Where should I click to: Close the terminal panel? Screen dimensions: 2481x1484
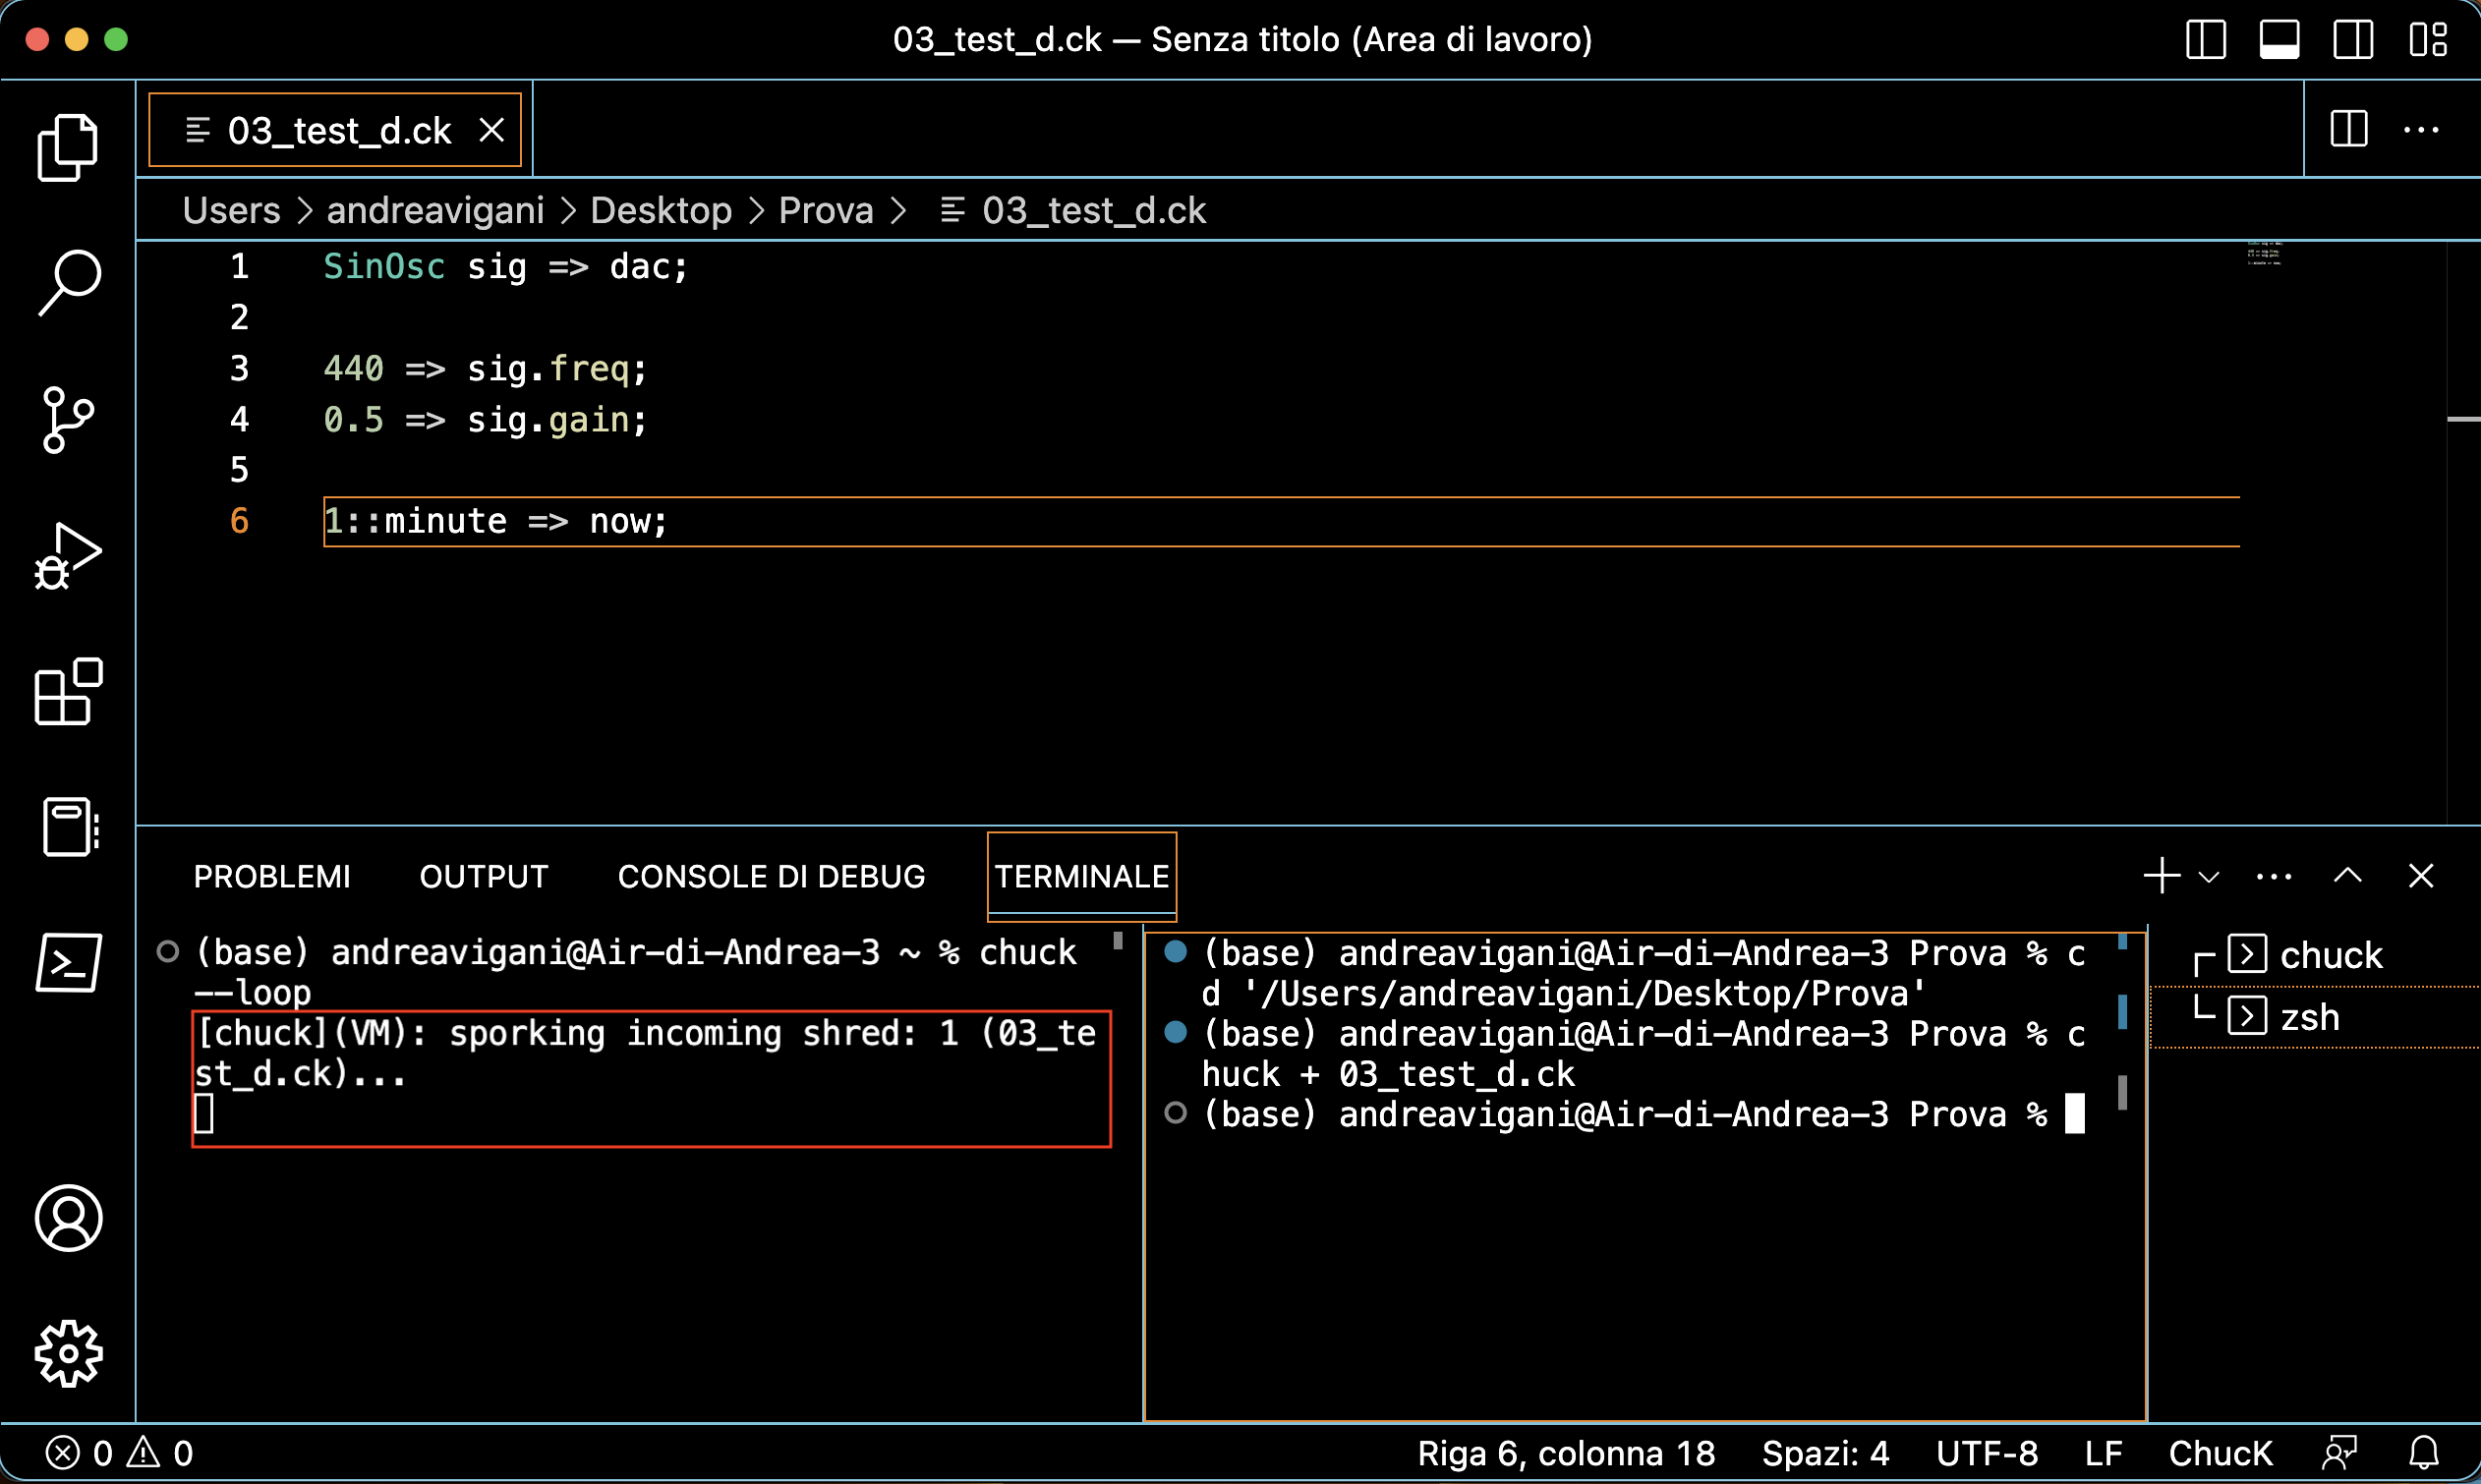2421,876
